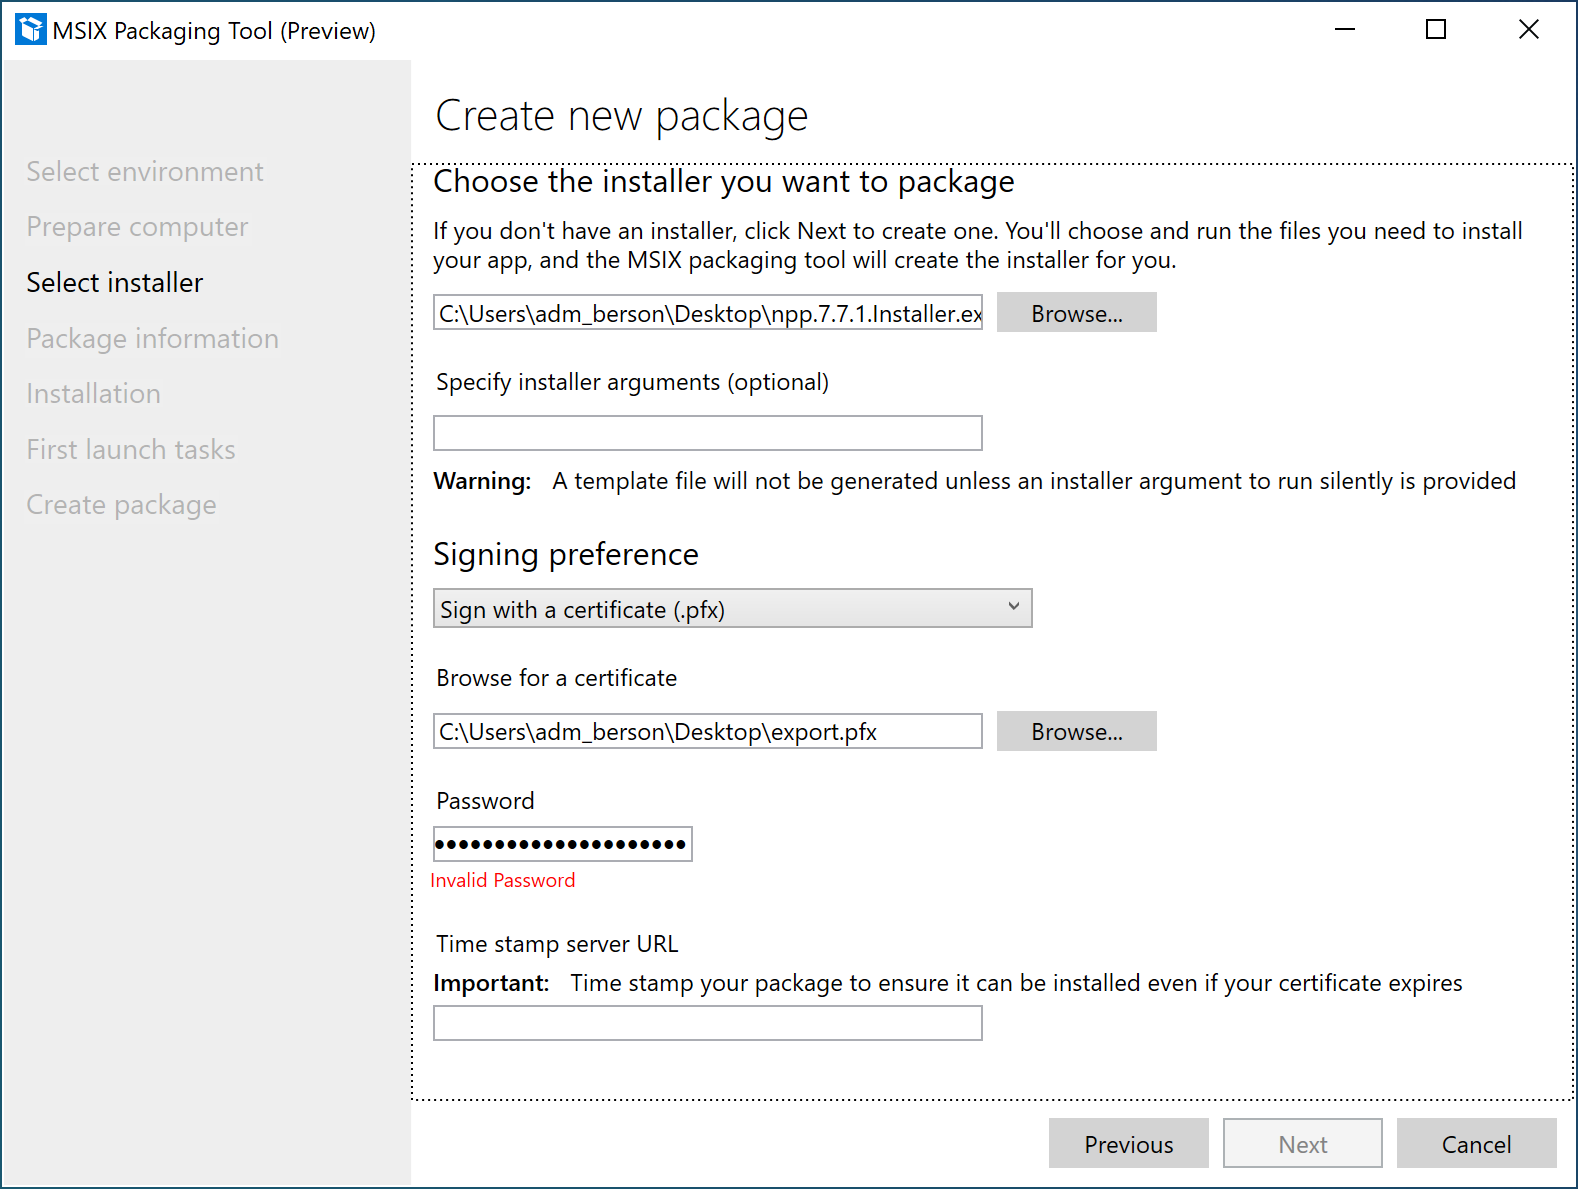Screen dimensions: 1578x1189
Task: Click inside the installer arguments field
Action: point(707,433)
